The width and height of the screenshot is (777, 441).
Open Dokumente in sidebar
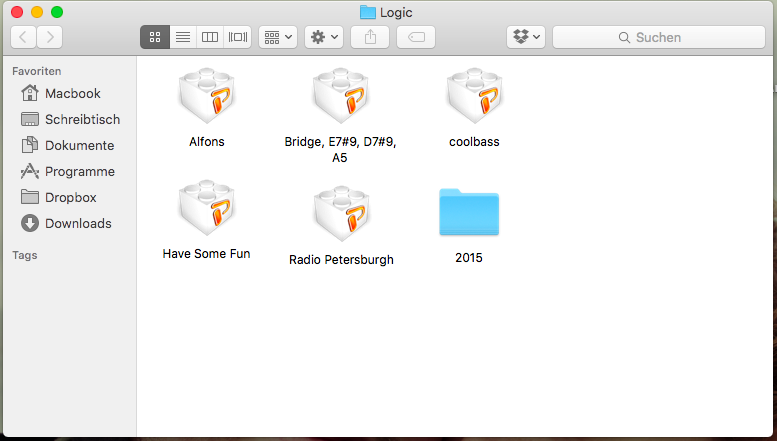click(x=67, y=145)
